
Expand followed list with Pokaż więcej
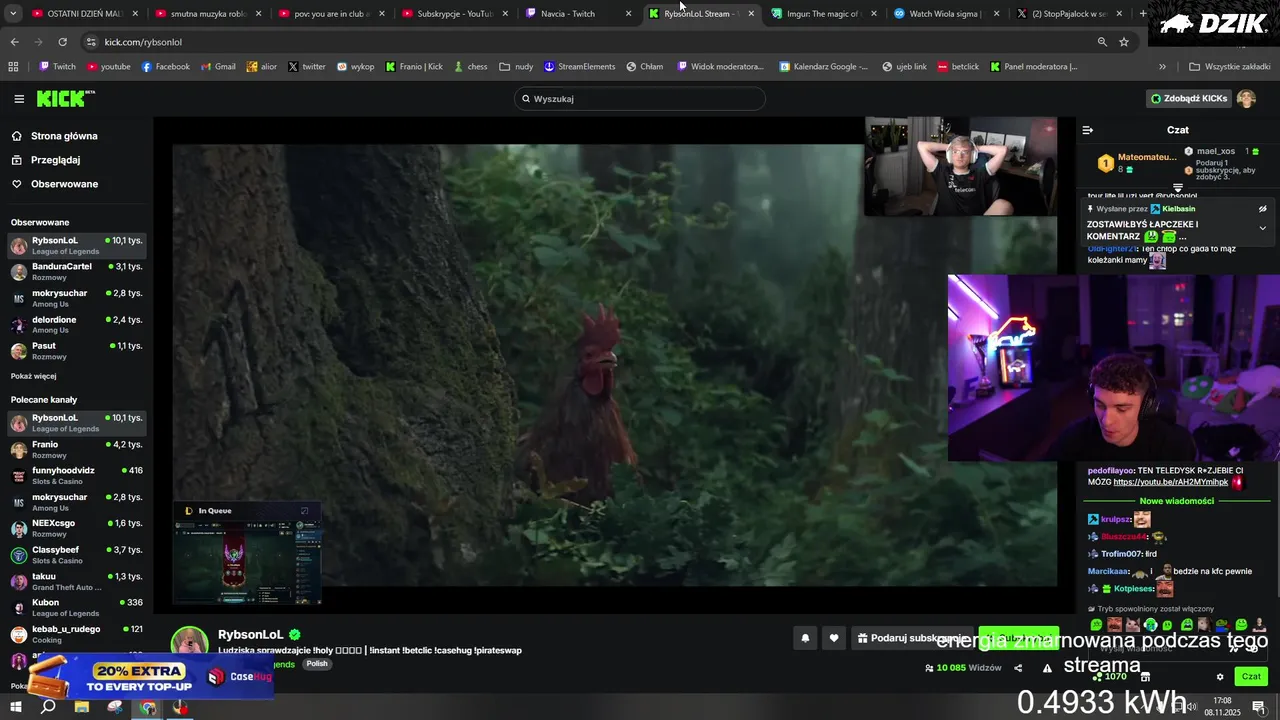click(33, 376)
